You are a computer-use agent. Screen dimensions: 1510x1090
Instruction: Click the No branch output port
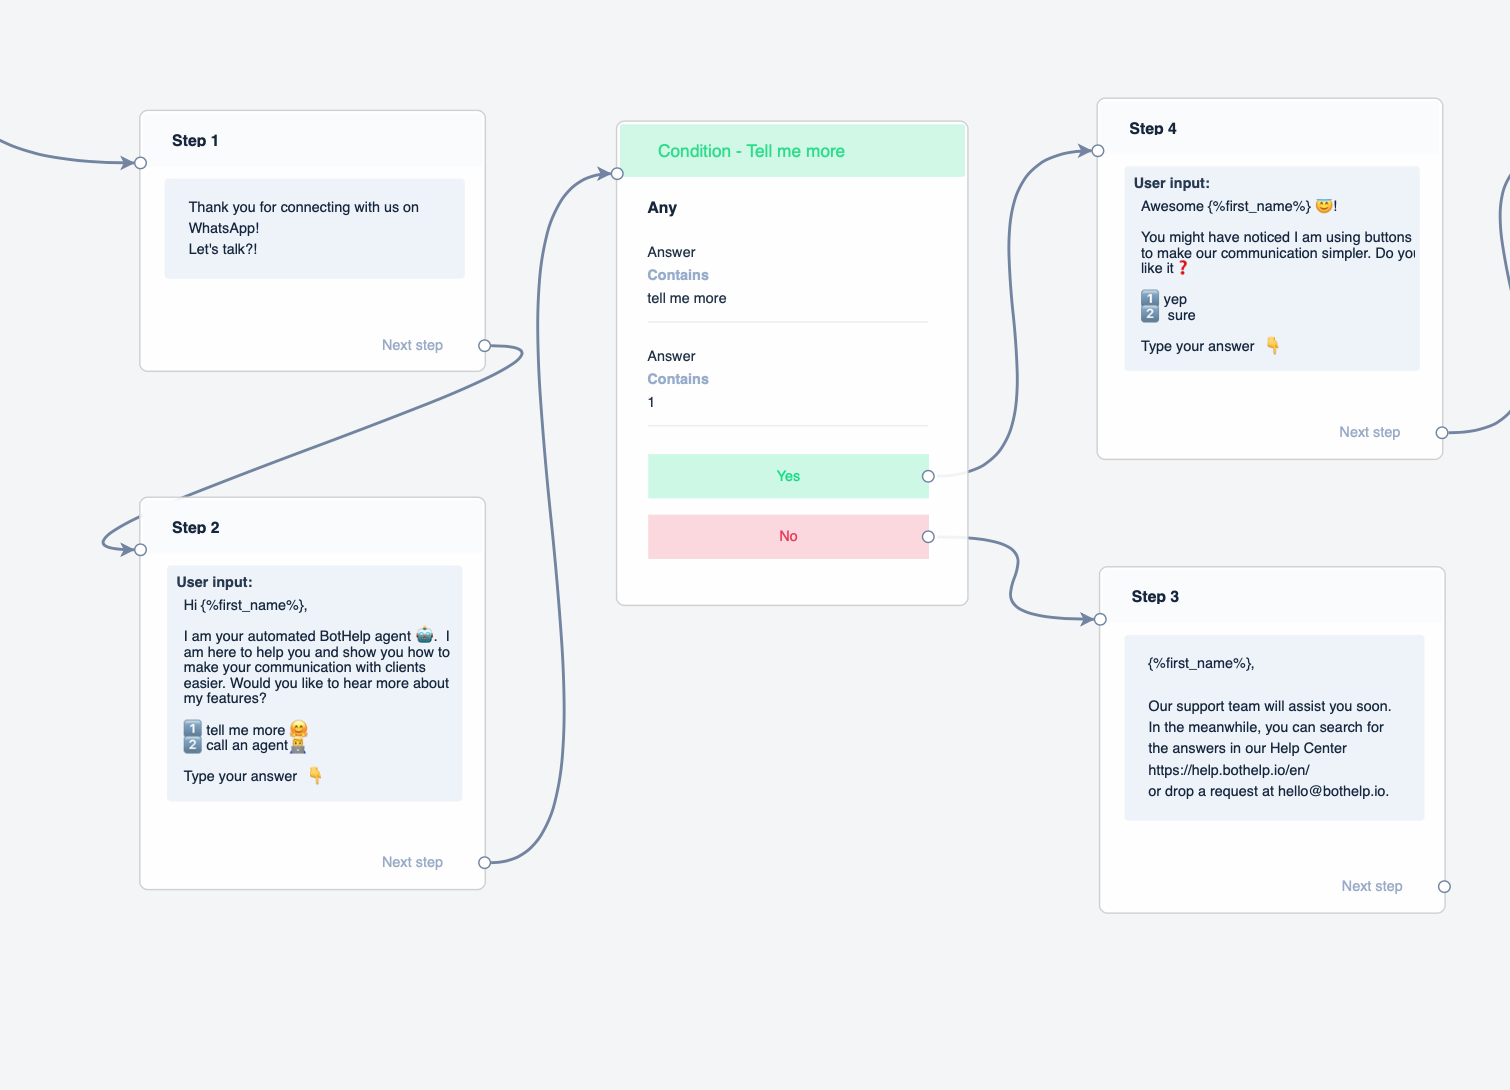[928, 537]
